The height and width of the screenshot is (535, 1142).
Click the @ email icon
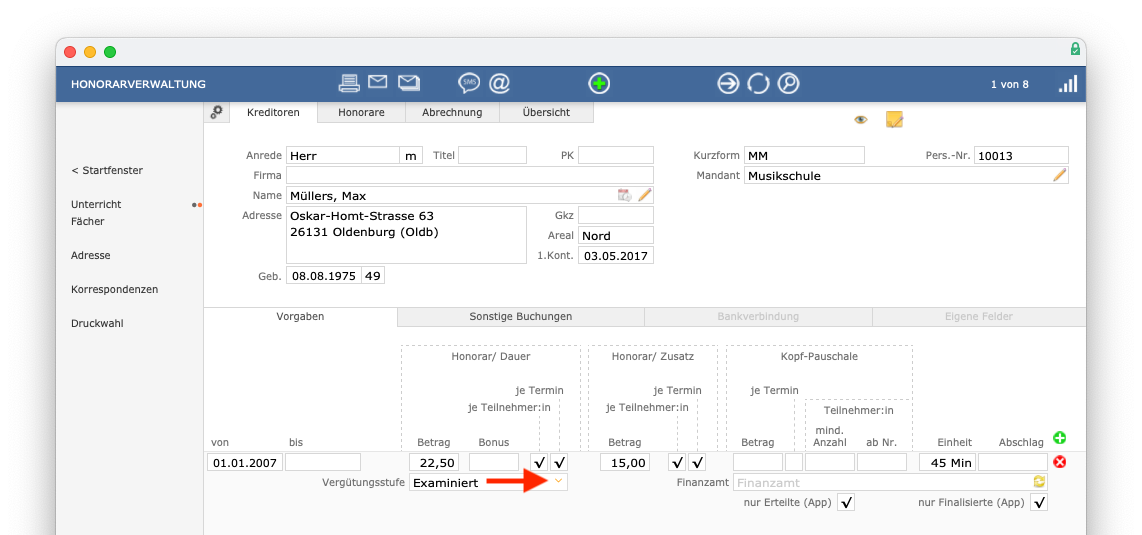(x=499, y=84)
